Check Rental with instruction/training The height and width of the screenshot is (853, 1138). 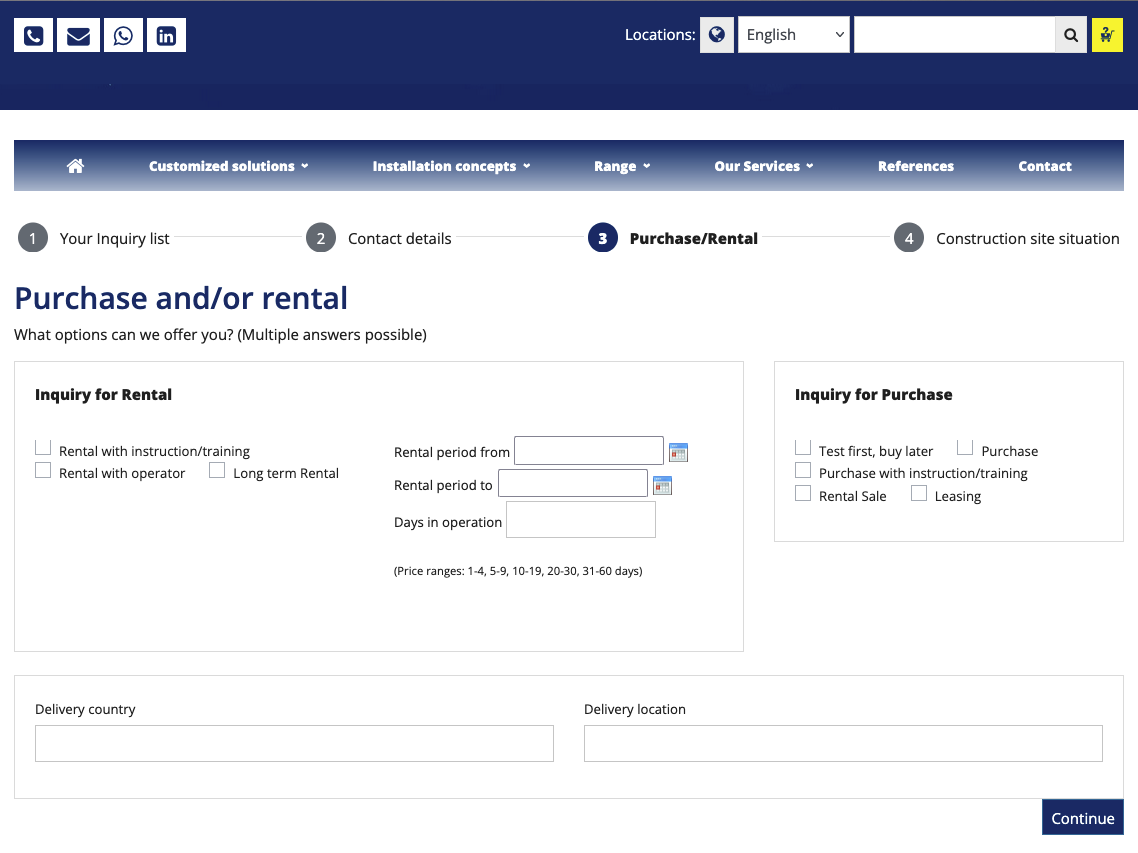coord(43,448)
